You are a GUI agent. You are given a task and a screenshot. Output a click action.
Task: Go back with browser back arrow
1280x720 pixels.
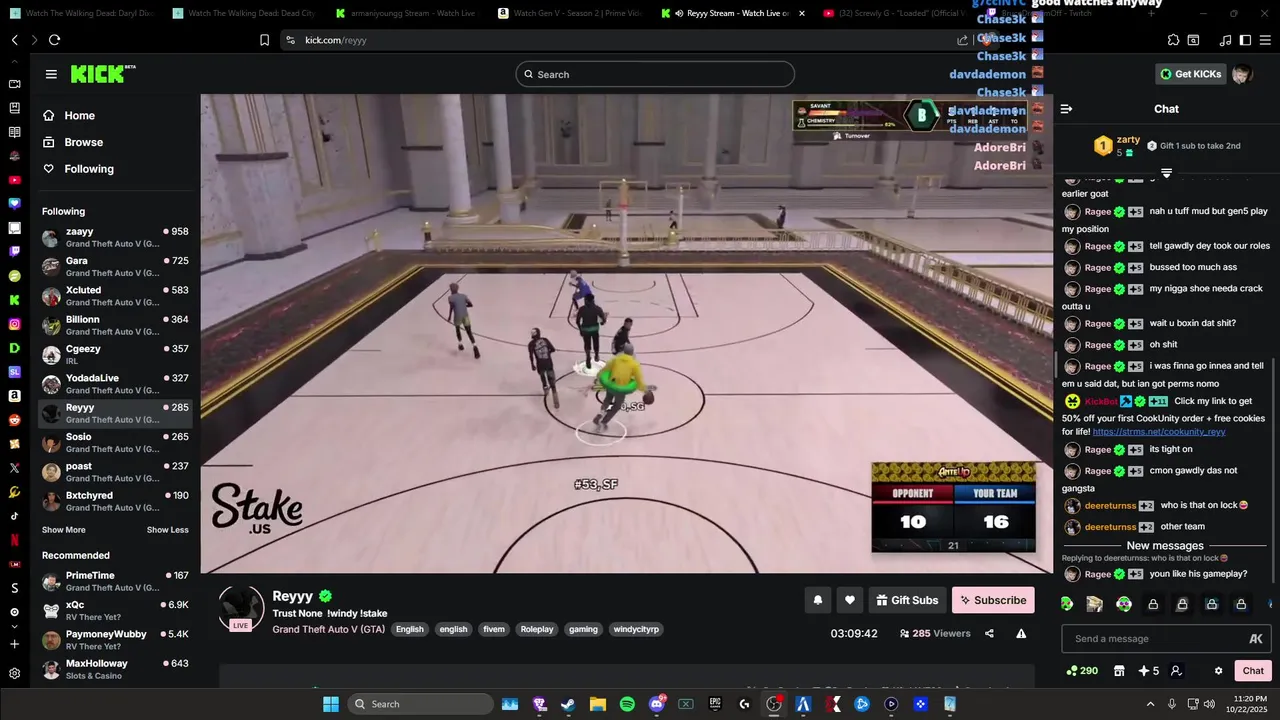(15, 40)
